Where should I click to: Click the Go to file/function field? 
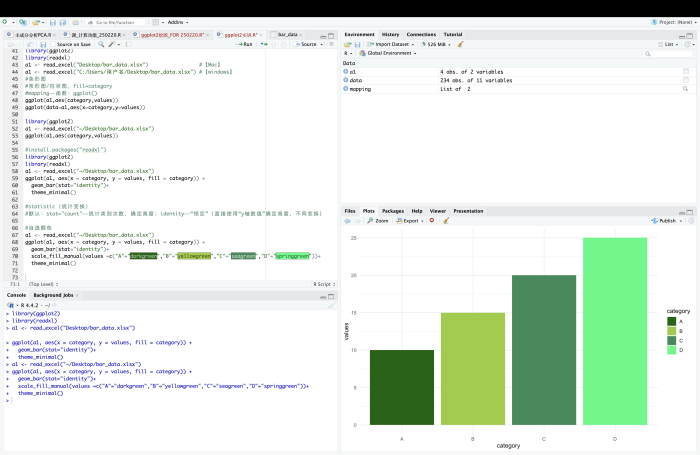pyautogui.click(x=115, y=20)
